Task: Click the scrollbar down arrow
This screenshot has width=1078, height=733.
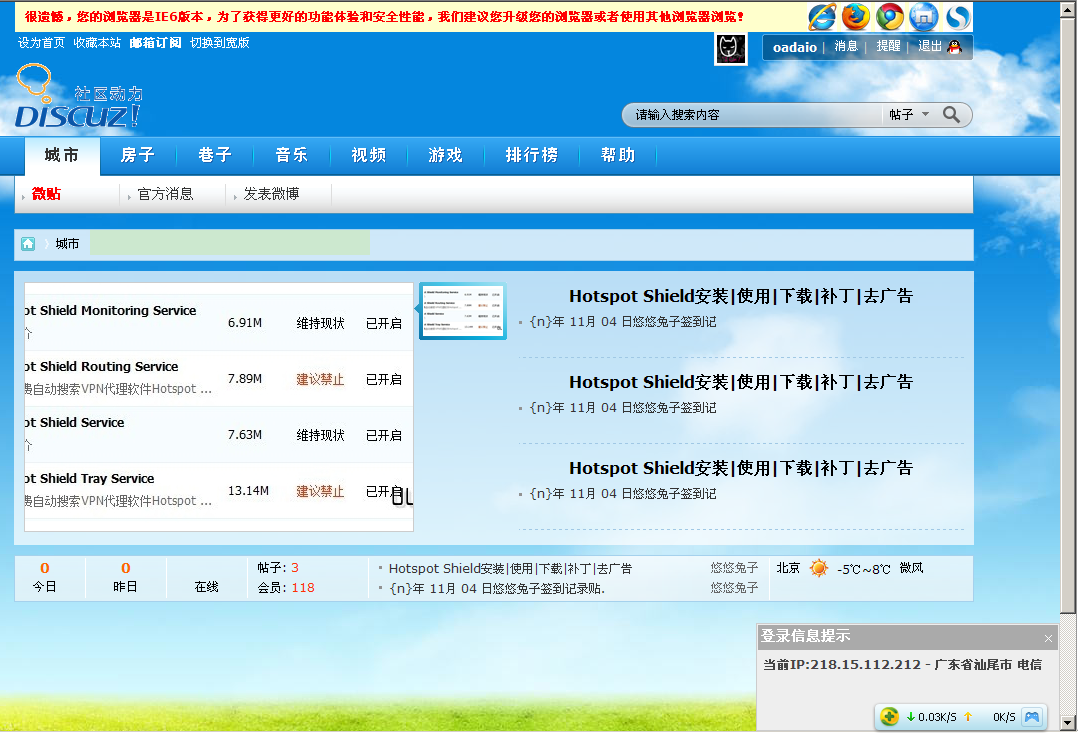Action: [1068, 723]
